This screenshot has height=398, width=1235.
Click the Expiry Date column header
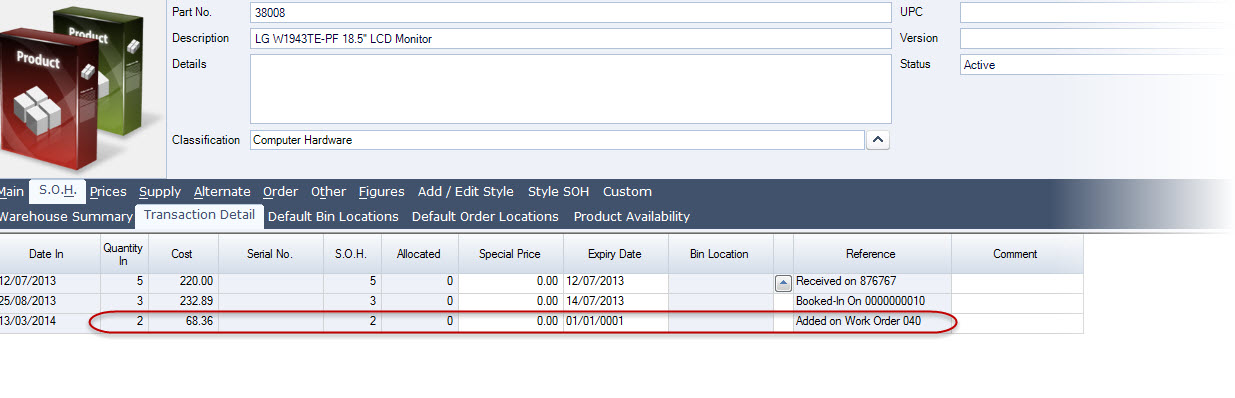(x=615, y=254)
